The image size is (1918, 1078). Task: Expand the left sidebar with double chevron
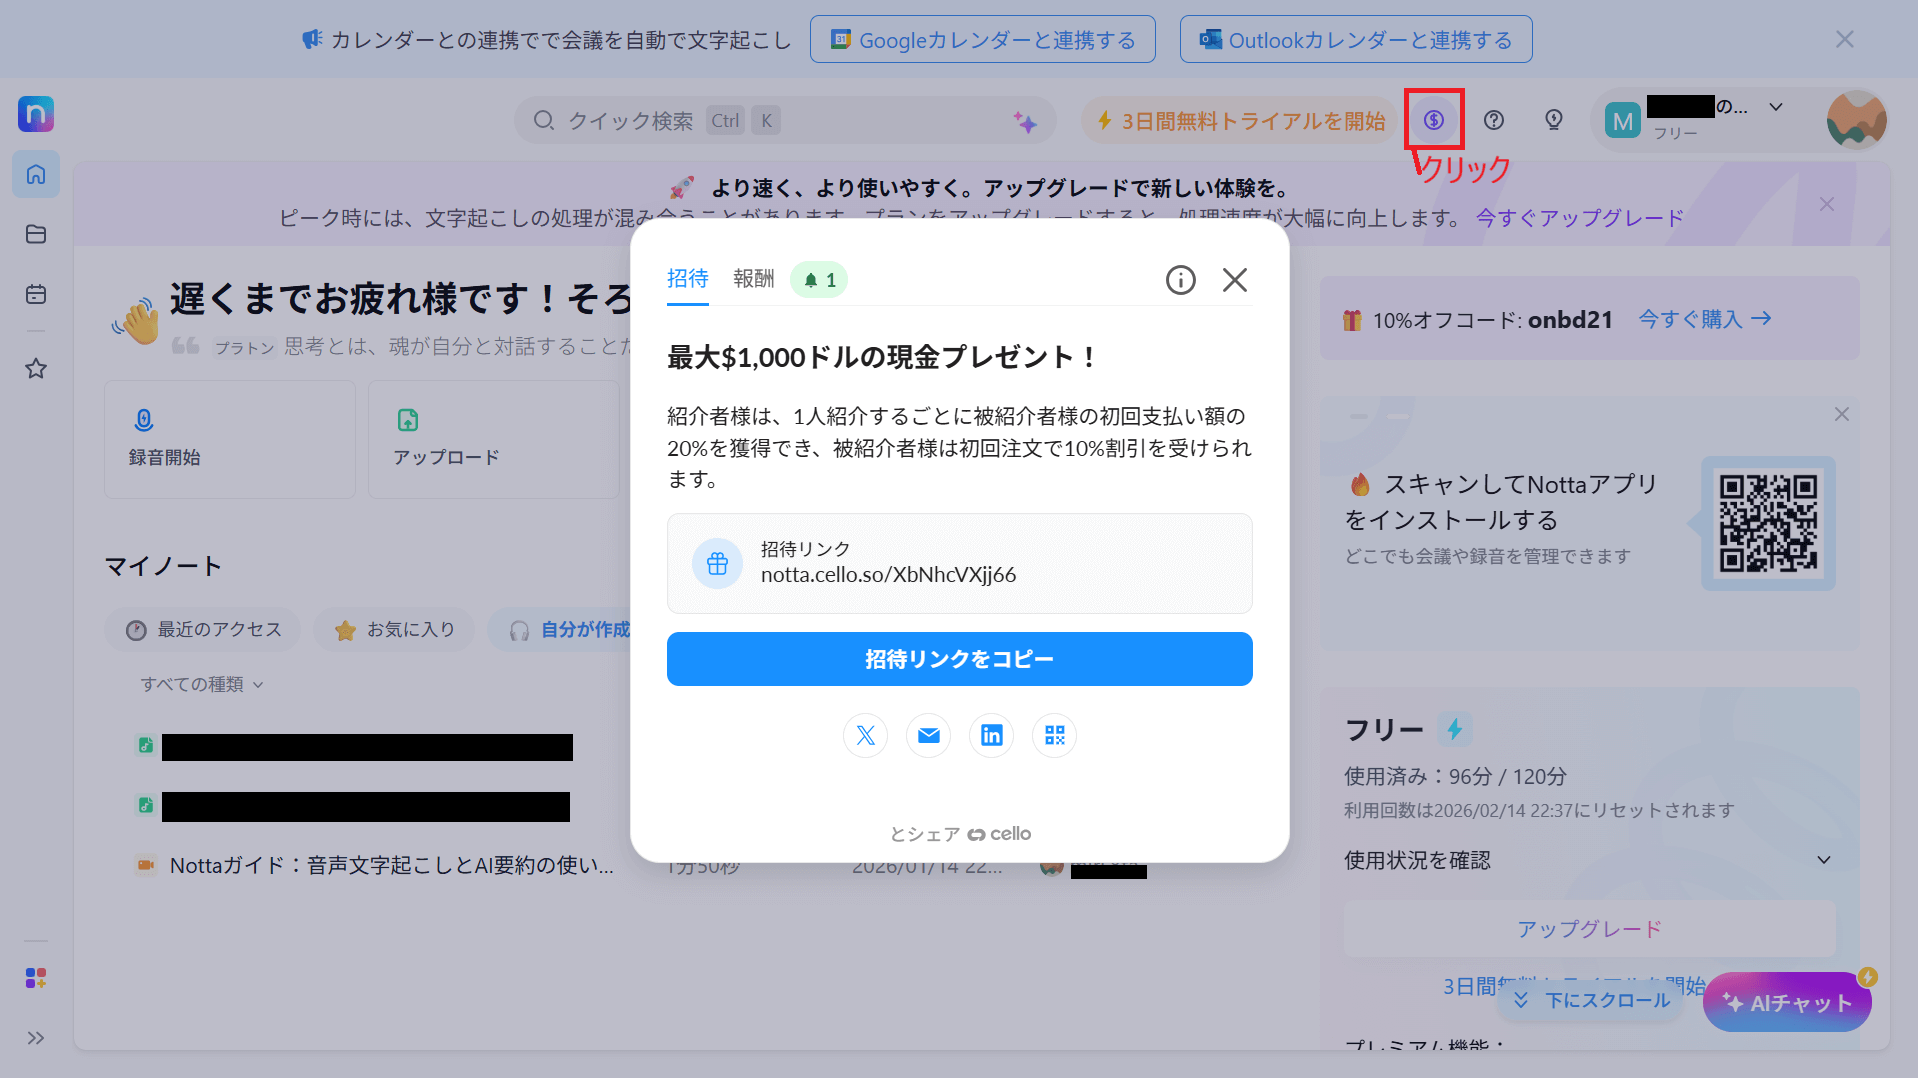(36, 1038)
